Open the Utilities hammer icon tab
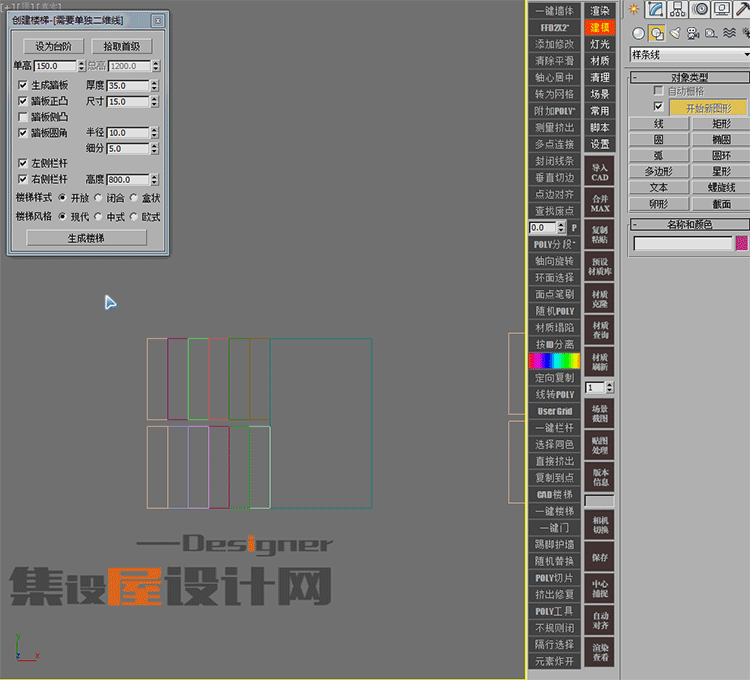 742,9
